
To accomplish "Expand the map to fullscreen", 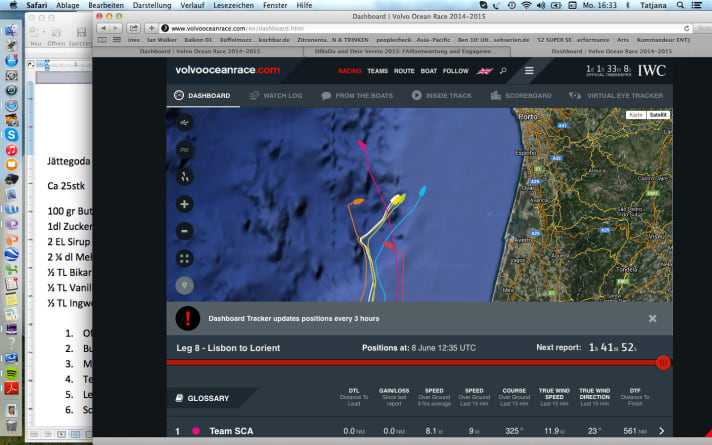I will click(184, 258).
